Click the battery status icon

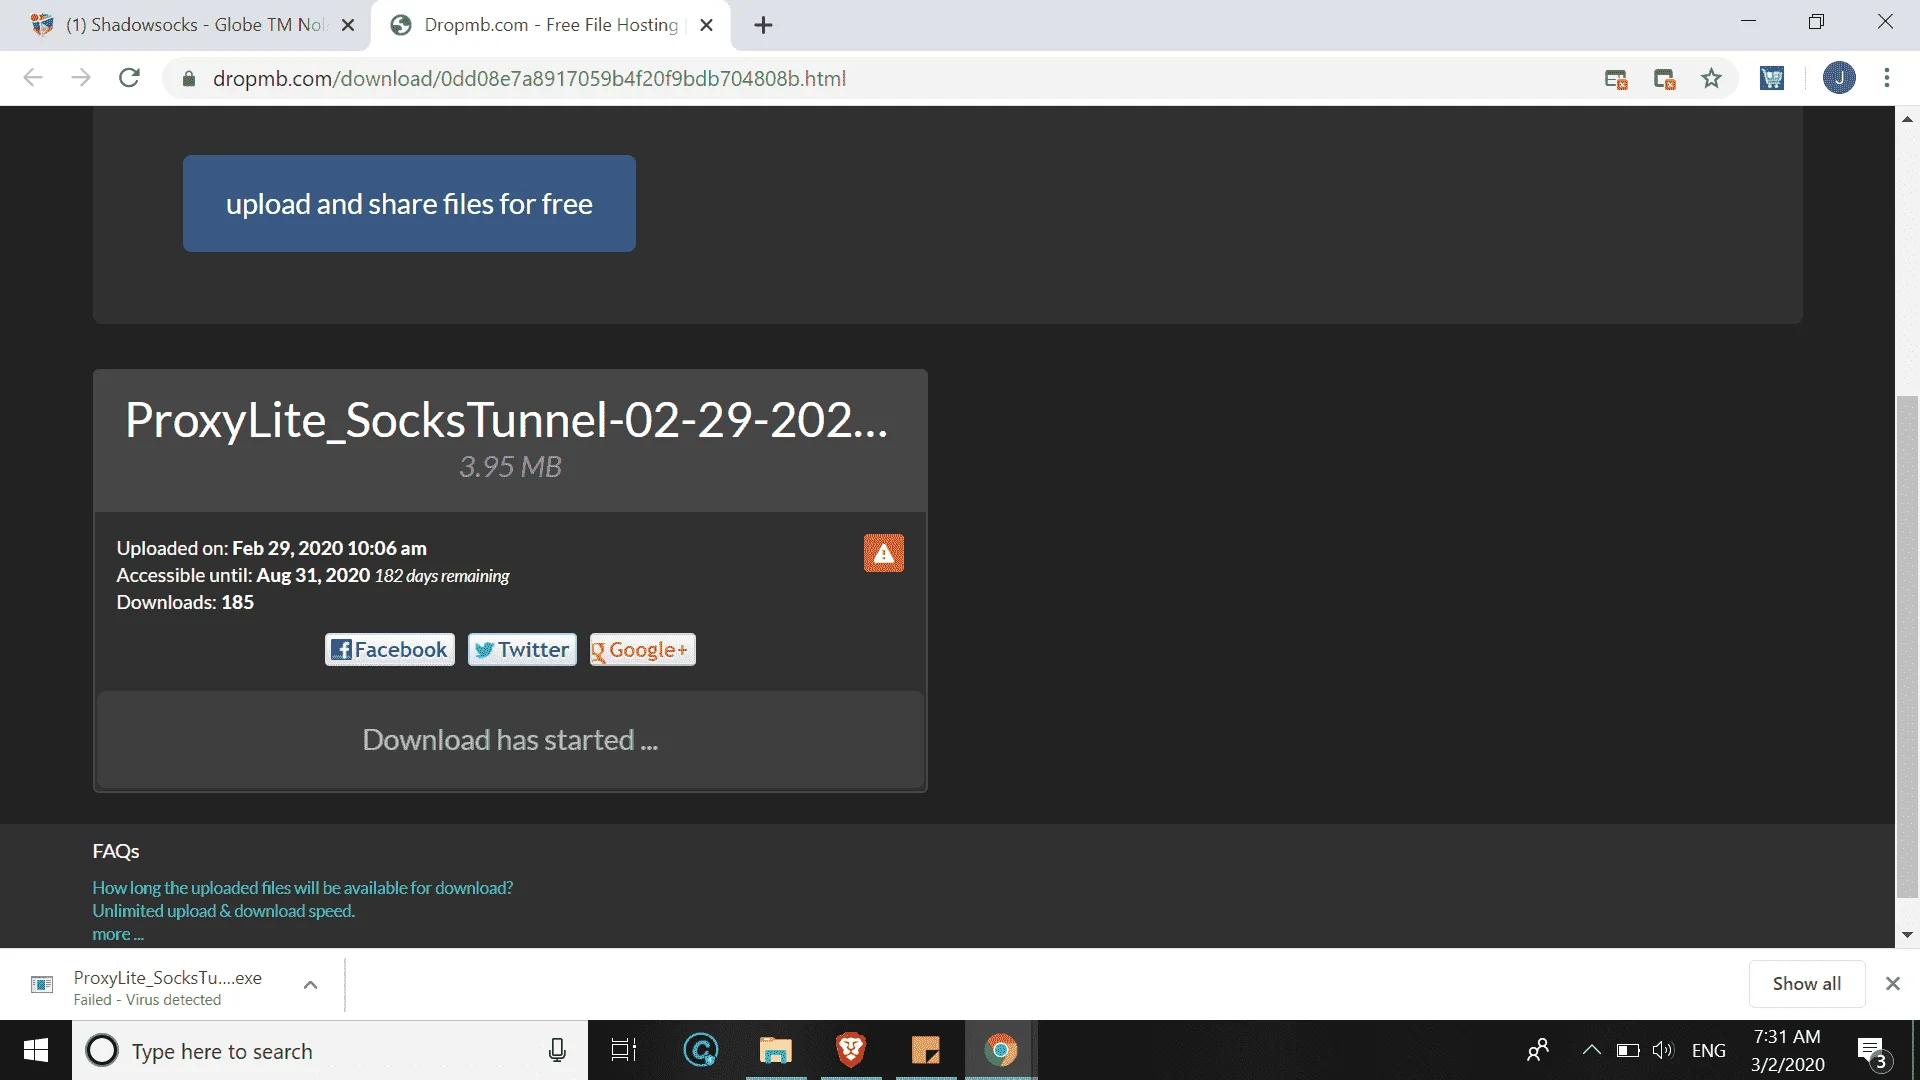(1628, 1051)
